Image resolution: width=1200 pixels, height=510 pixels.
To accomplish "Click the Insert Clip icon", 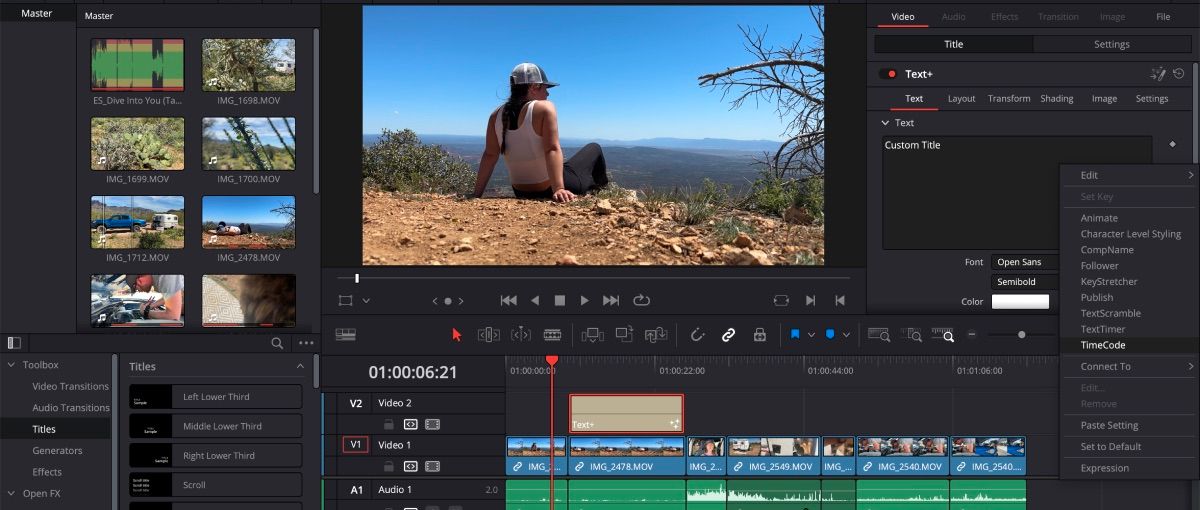I will click(592, 335).
